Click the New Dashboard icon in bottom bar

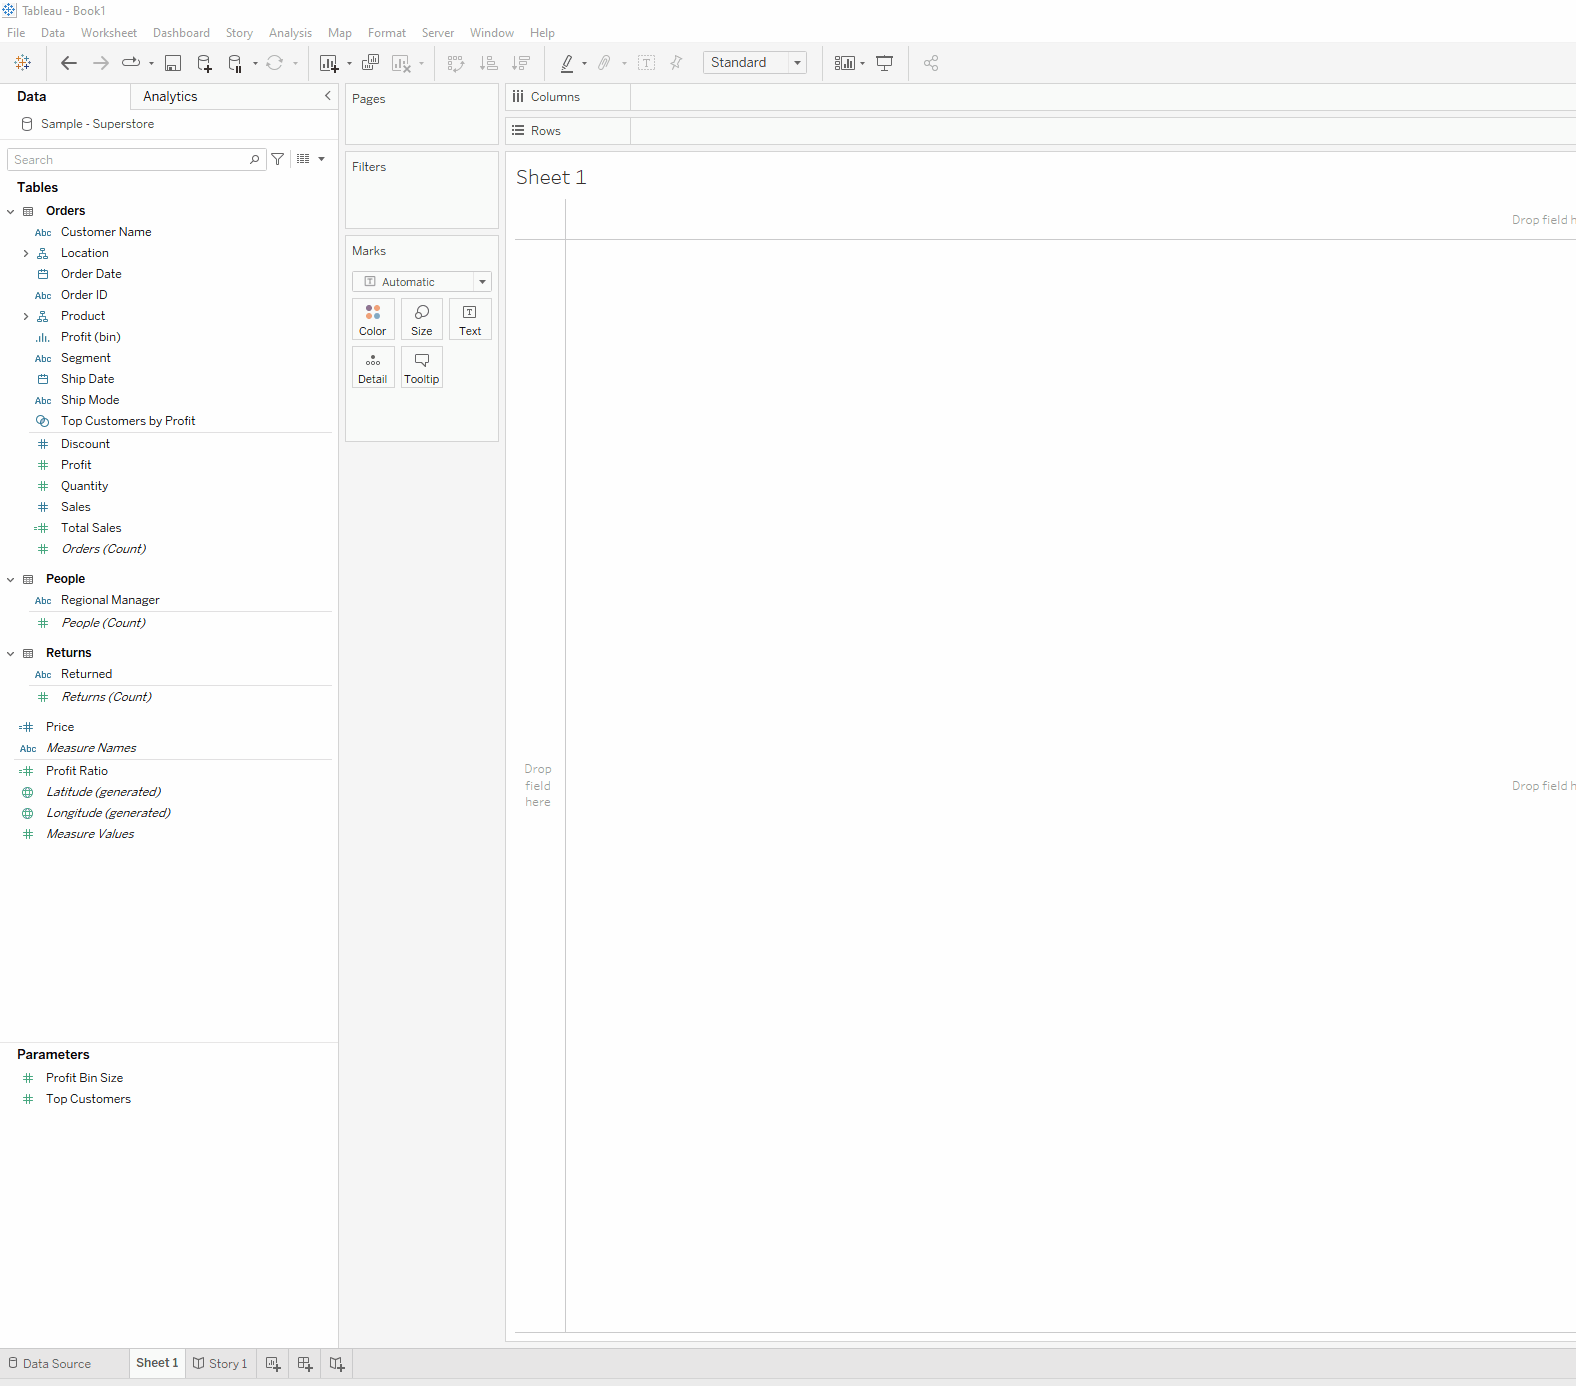pyautogui.click(x=305, y=1364)
